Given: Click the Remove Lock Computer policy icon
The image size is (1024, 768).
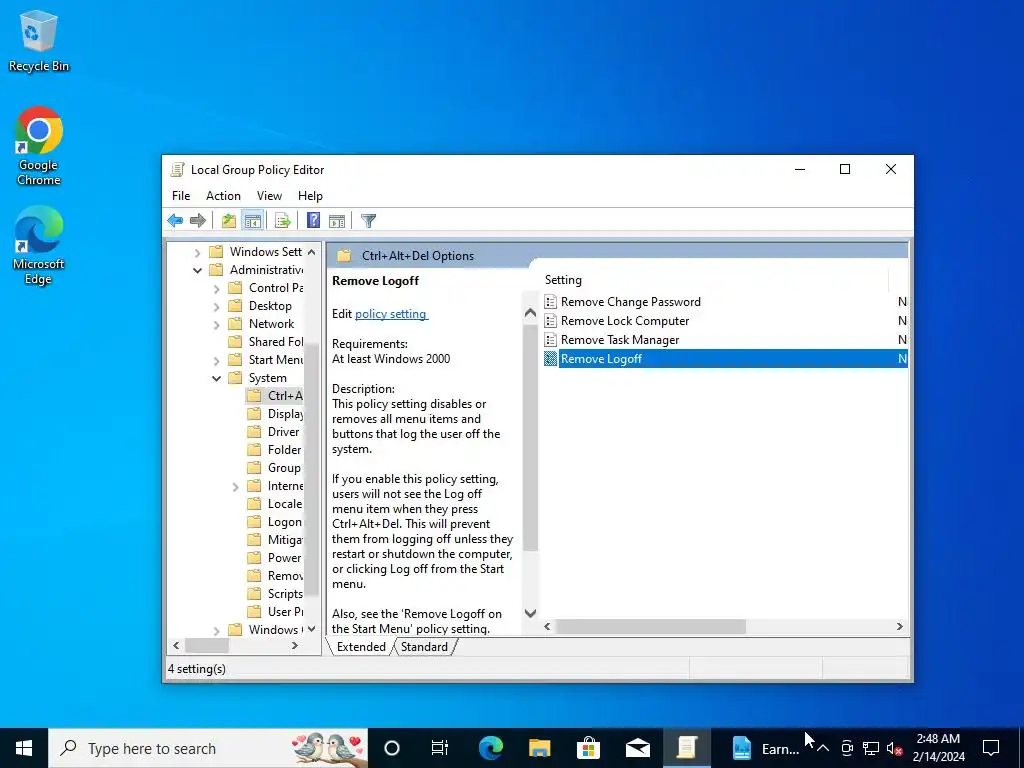Looking at the screenshot, I should pos(551,321).
